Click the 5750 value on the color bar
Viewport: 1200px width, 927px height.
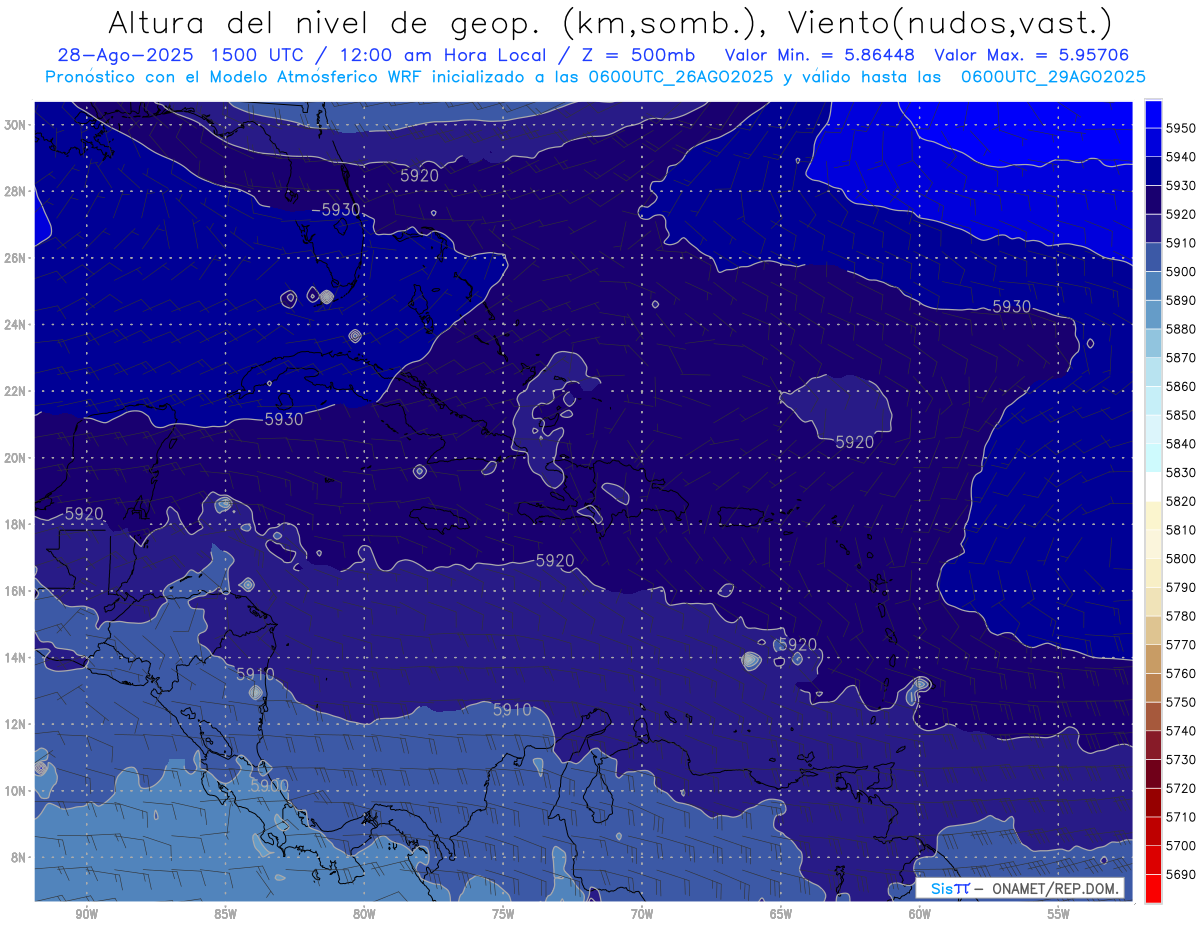click(x=1181, y=702)
